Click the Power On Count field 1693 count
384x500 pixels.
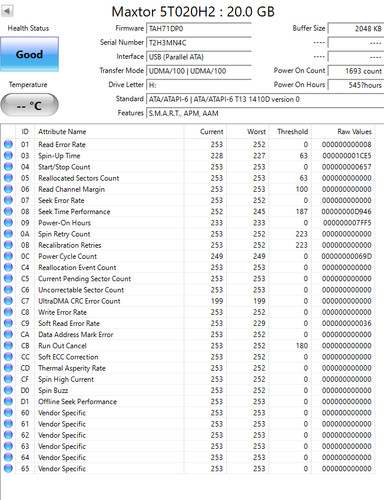(x=356, y=71)
